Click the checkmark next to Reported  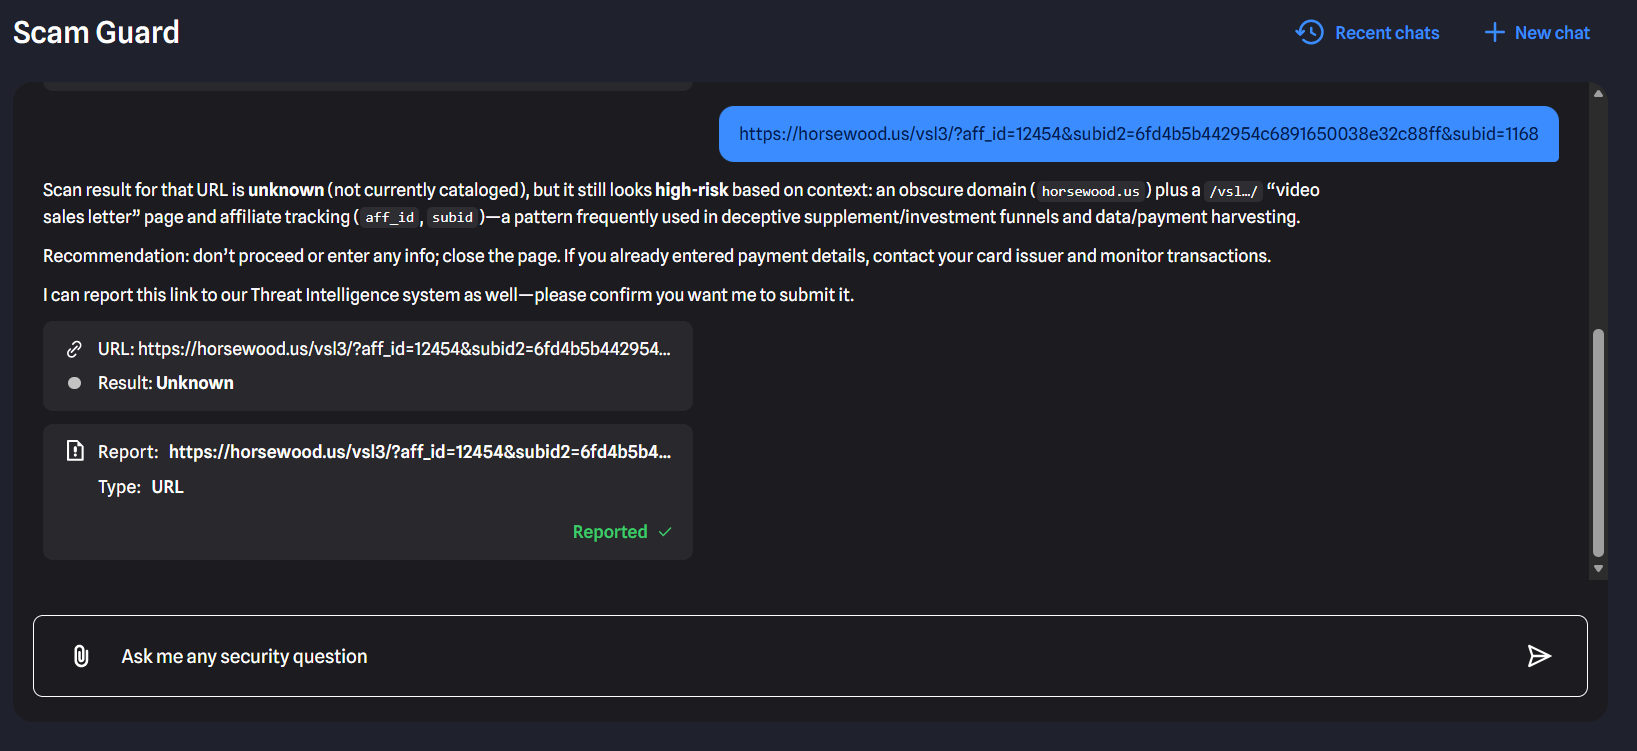click(x=665, y=532)
